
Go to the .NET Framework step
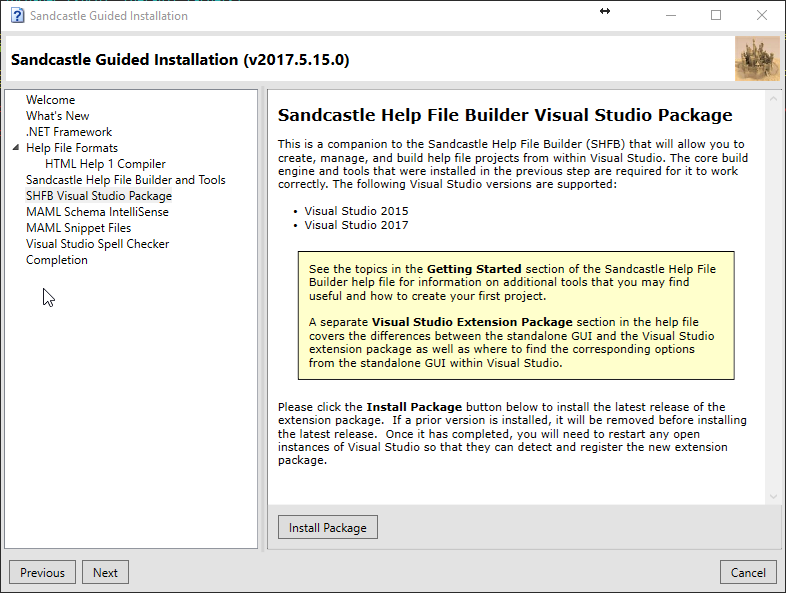point(69,132)
